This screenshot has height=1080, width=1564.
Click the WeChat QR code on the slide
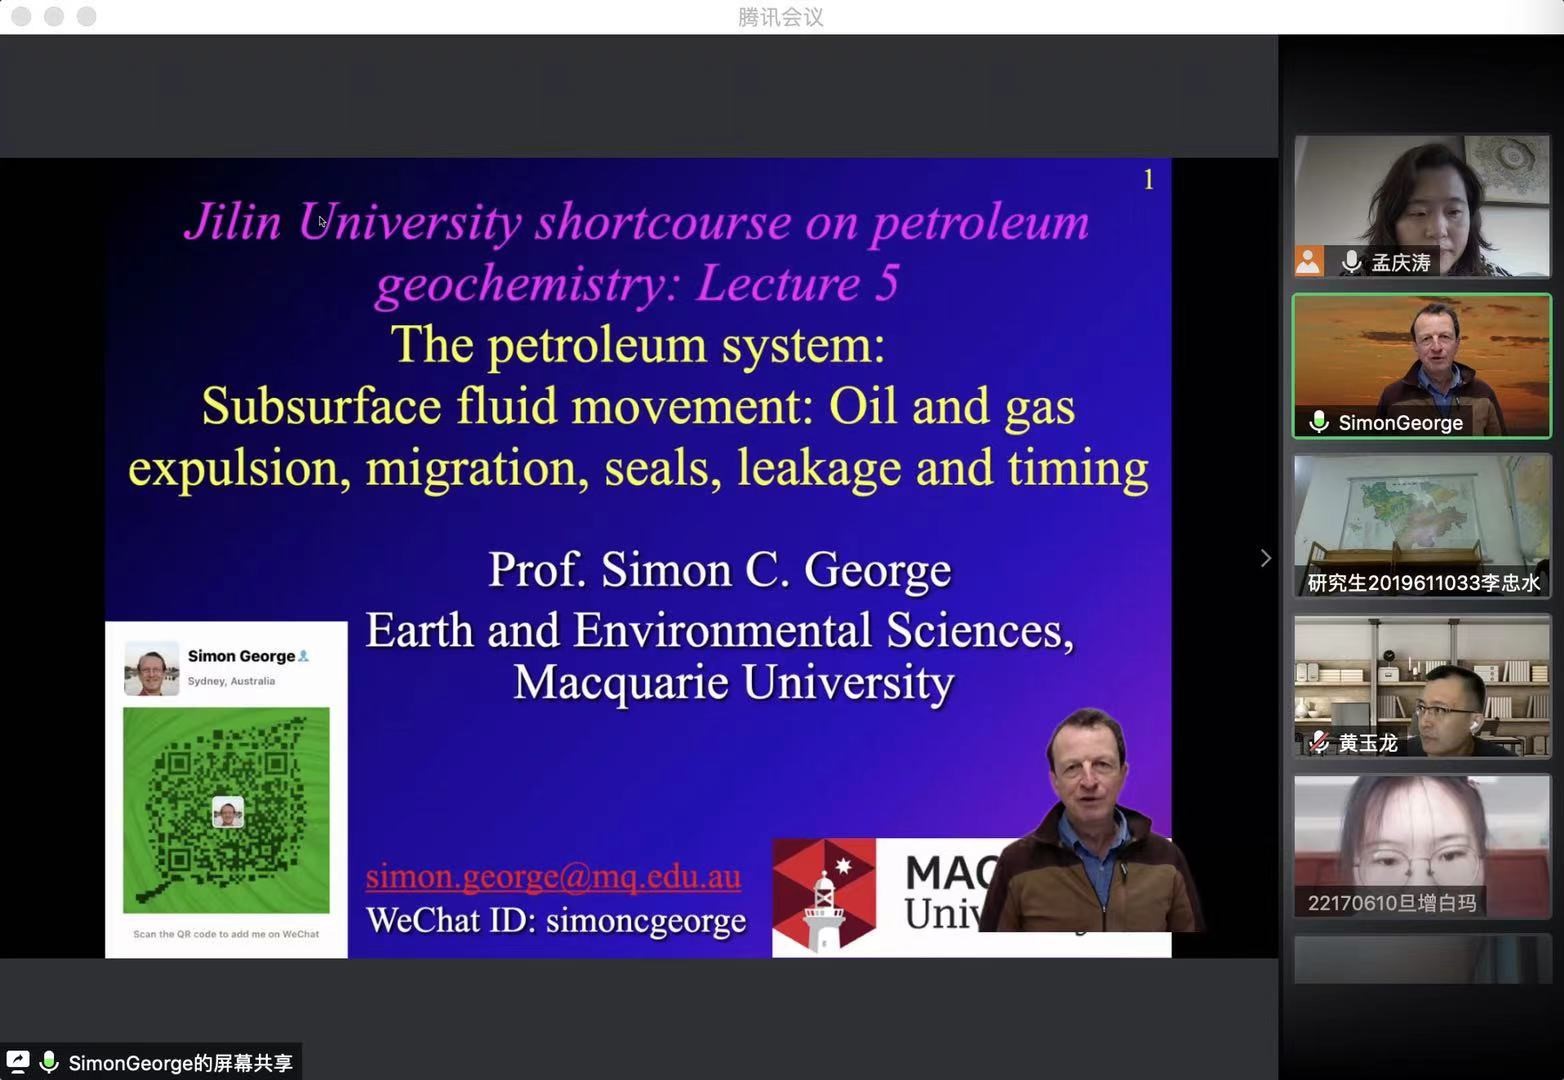(226, 810)
